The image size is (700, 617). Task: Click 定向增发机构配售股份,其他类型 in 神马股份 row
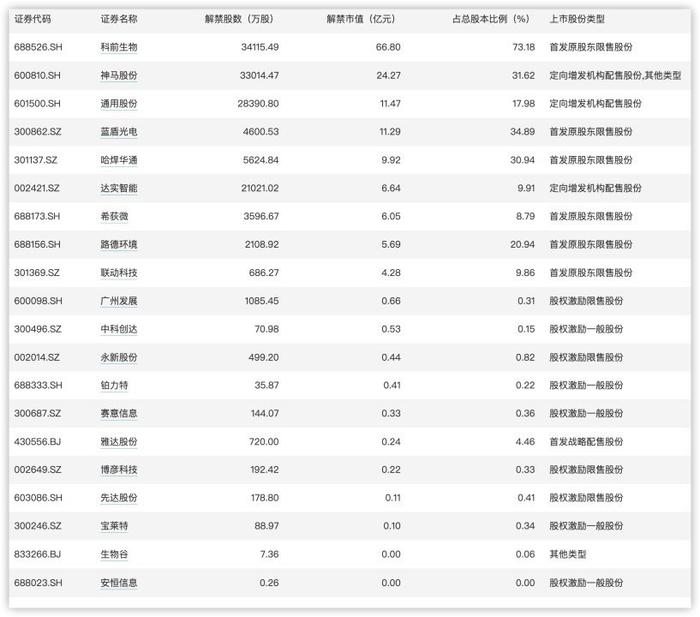pyautogui.click(x=615, y=75)
